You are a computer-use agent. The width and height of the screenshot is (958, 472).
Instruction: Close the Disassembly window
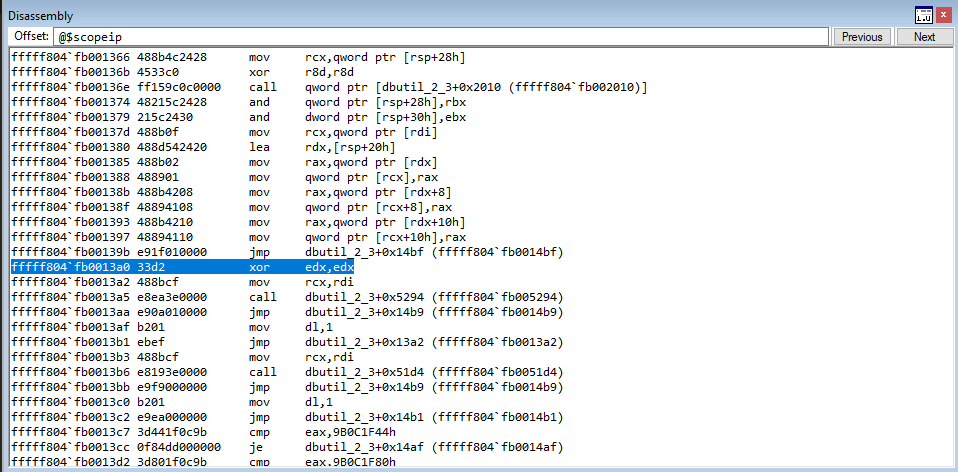[943, 15]
